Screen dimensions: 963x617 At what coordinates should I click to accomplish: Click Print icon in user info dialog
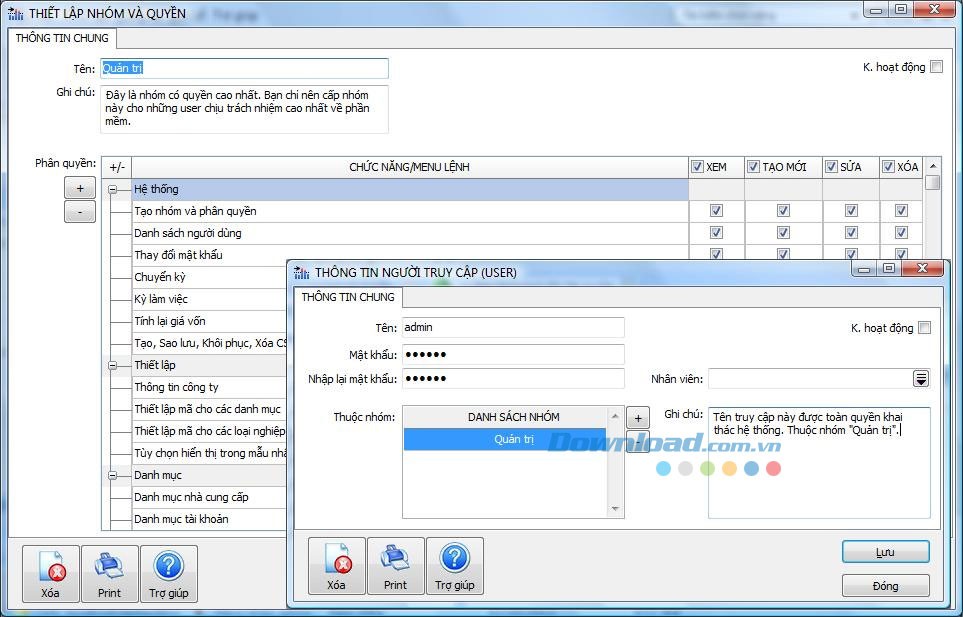pyautogui.click(x=395, y=566)
